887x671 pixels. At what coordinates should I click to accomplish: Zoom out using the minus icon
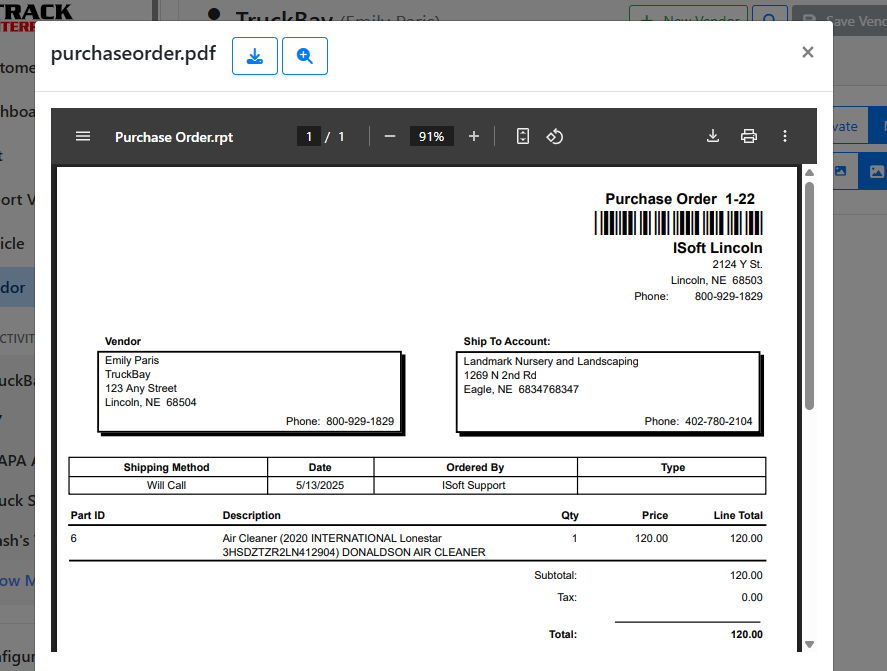tap(390, 136)
